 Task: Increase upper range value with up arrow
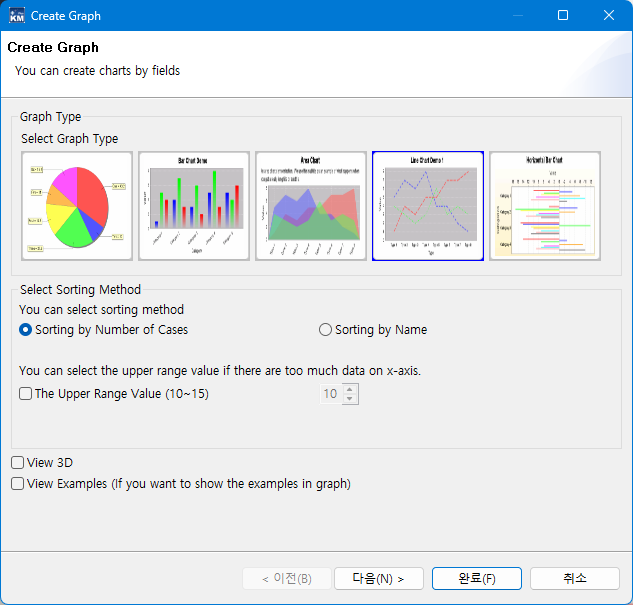coord(349,389)
